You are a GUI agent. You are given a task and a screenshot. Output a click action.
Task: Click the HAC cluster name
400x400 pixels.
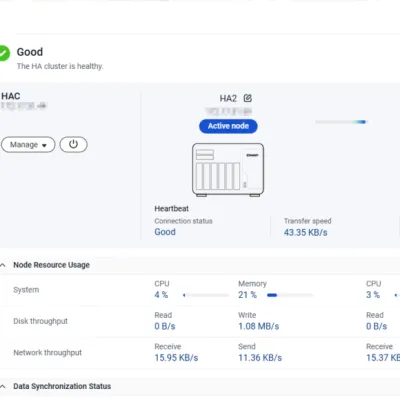click(11, 96)
